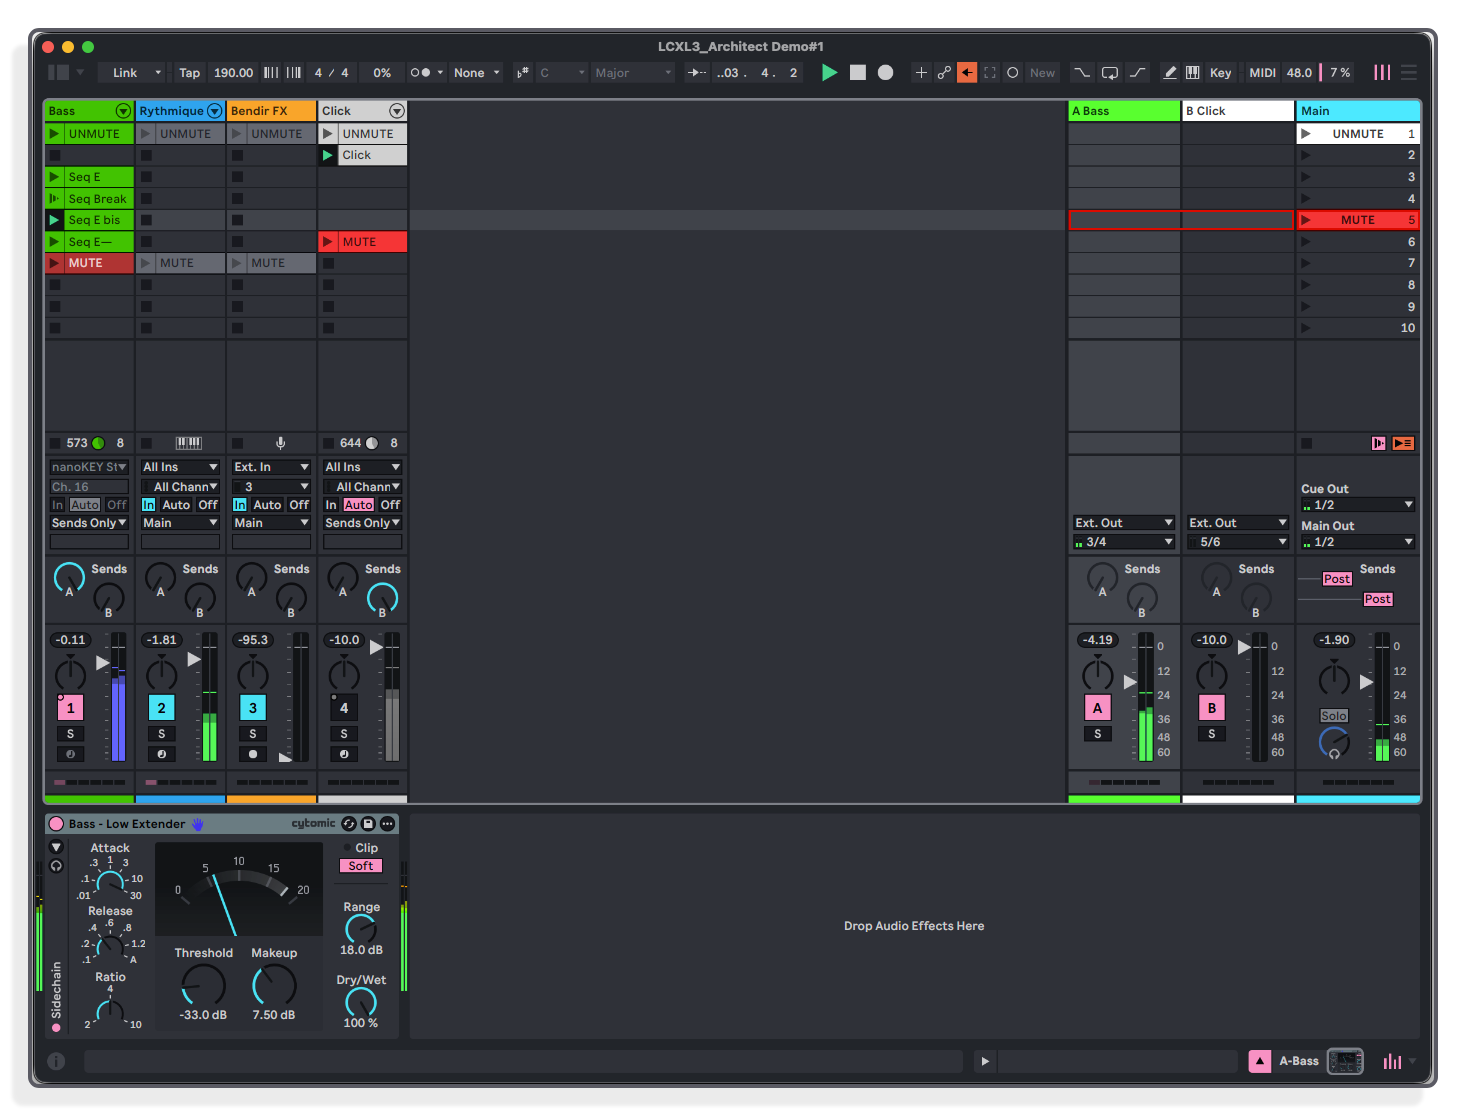Toggle track 2 activator button
Image resolution: width=1466 pixels, height=1116 pixels.
pyautogui.click(x=161, y=708)
